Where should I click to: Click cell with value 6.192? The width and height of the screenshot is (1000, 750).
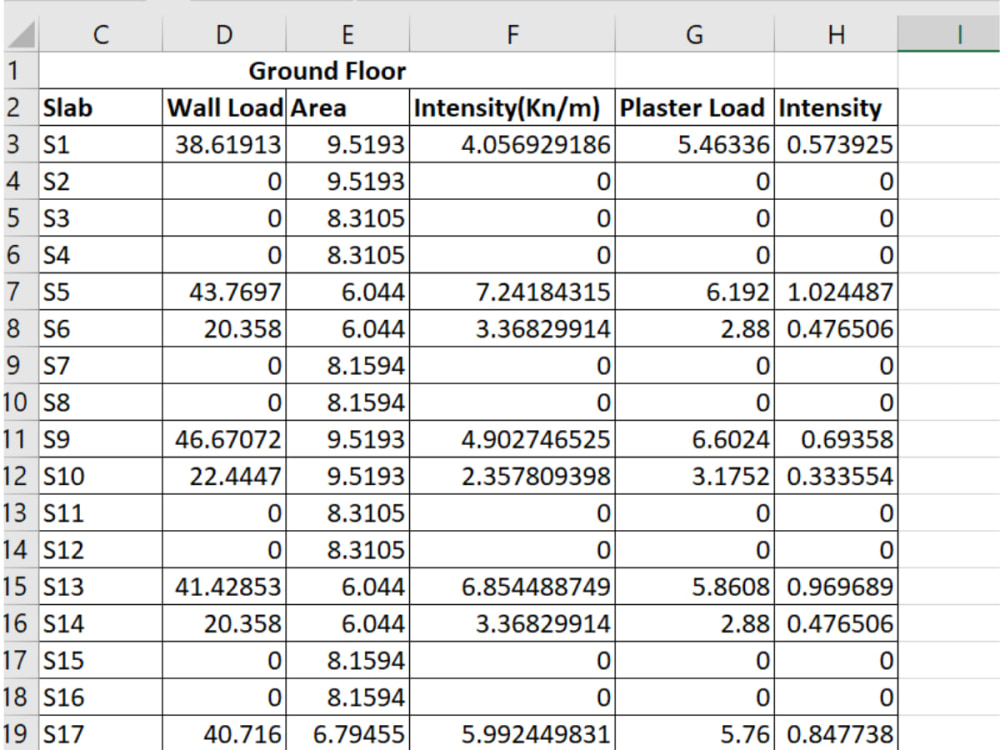[x=695, y=292]
